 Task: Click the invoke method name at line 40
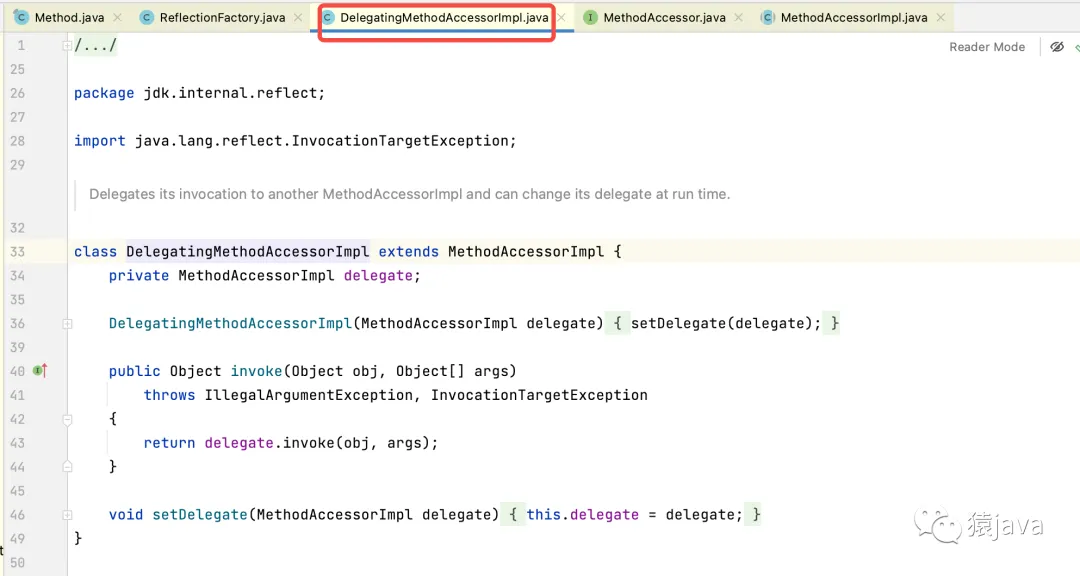(256, 371)
